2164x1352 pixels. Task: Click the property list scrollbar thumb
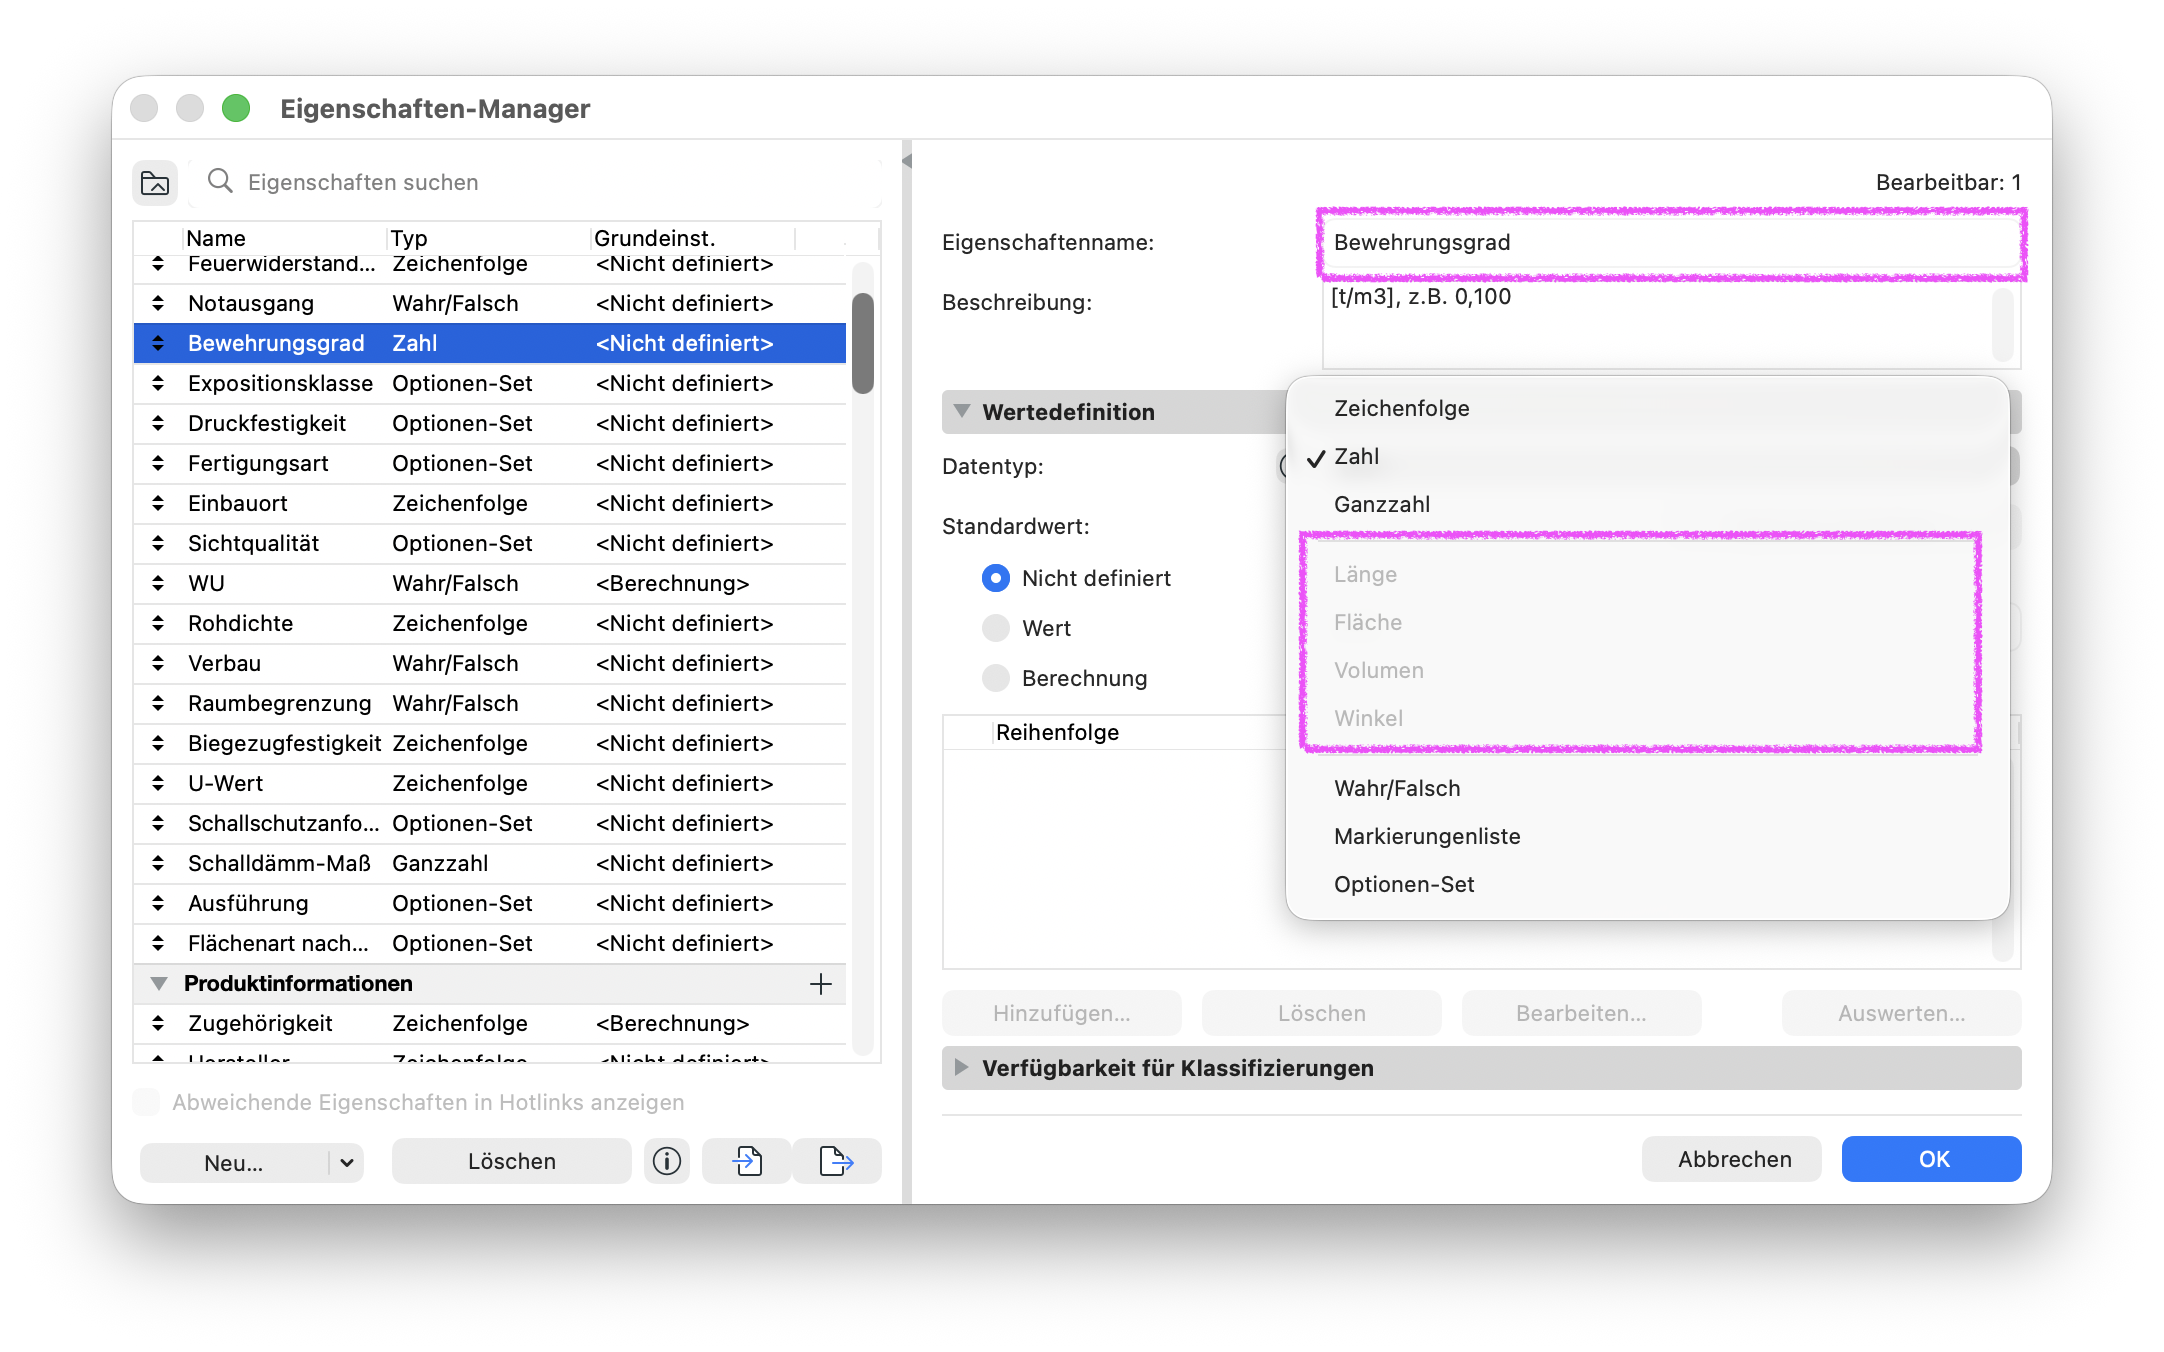(862, 343)
